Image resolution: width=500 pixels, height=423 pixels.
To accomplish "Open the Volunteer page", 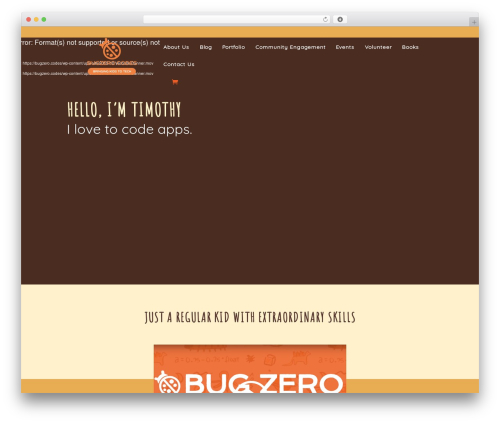I will pyautogui.click(x=378, y=47).
